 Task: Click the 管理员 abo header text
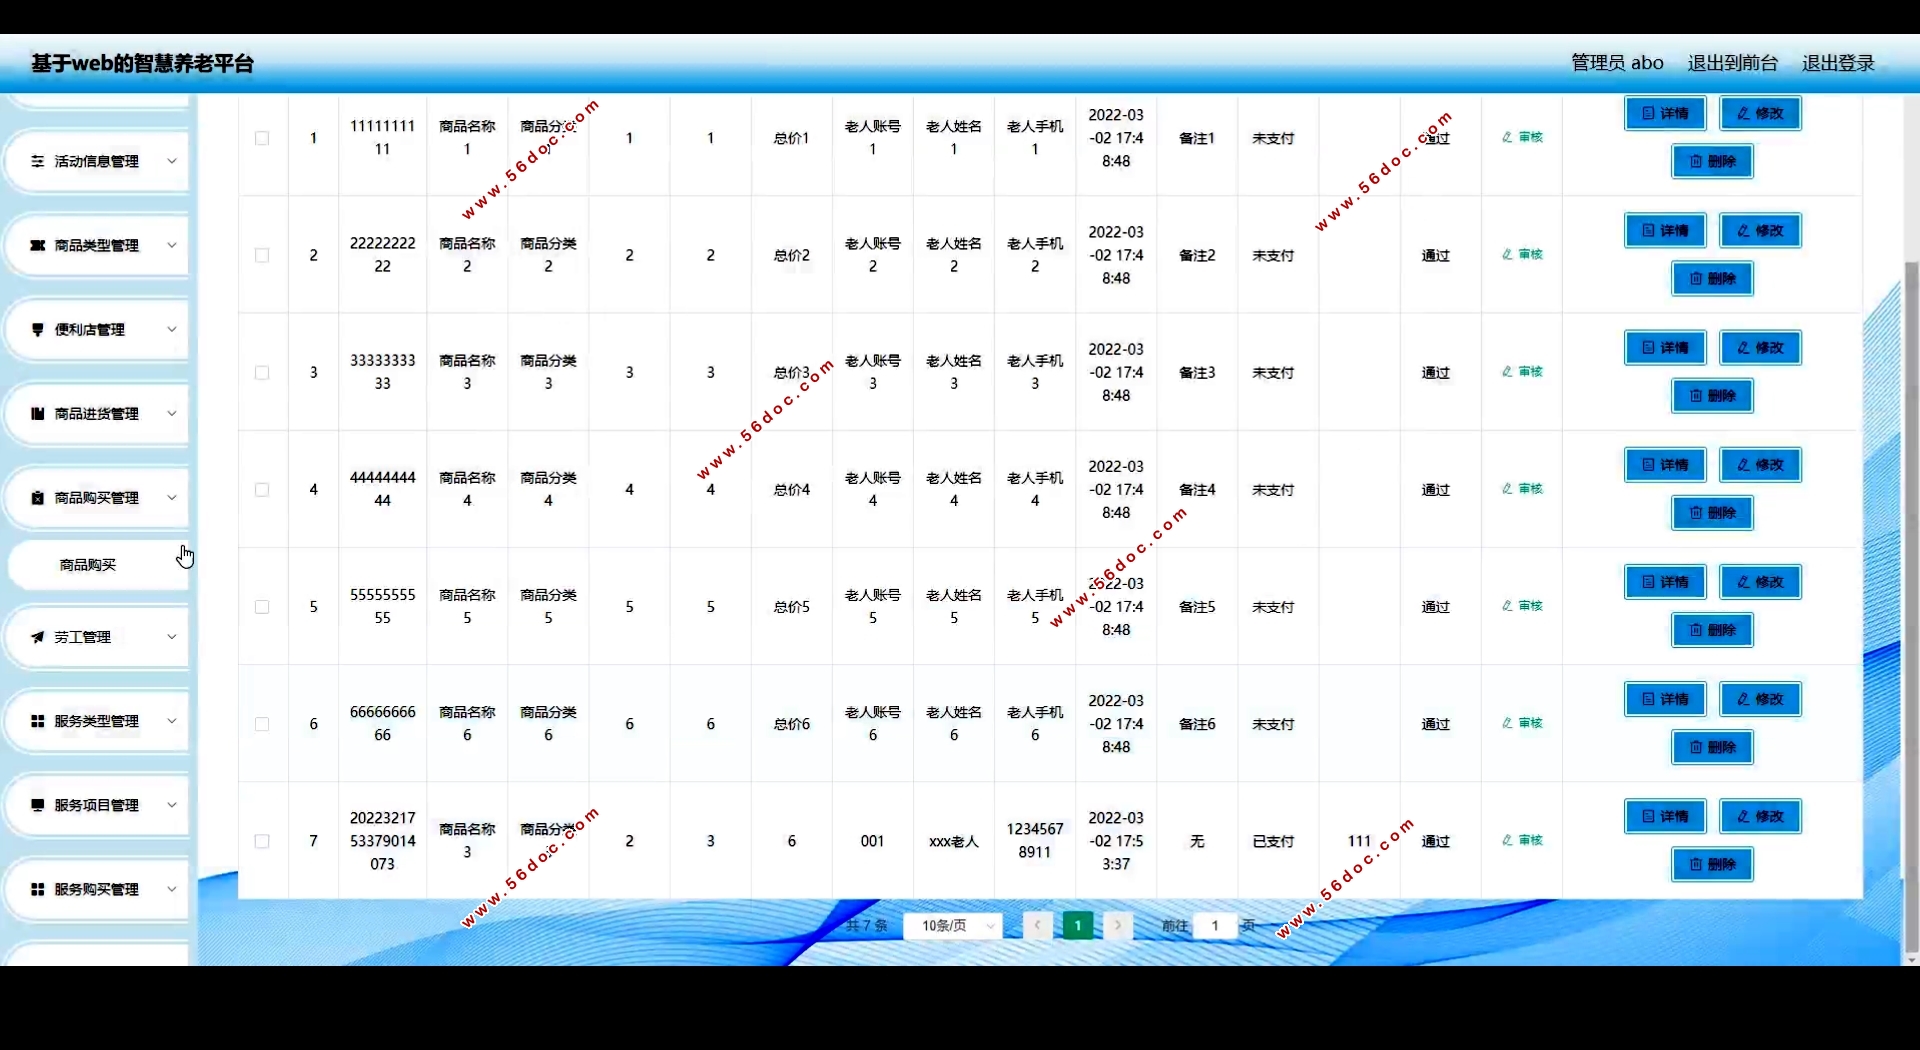click(1617, 63)
